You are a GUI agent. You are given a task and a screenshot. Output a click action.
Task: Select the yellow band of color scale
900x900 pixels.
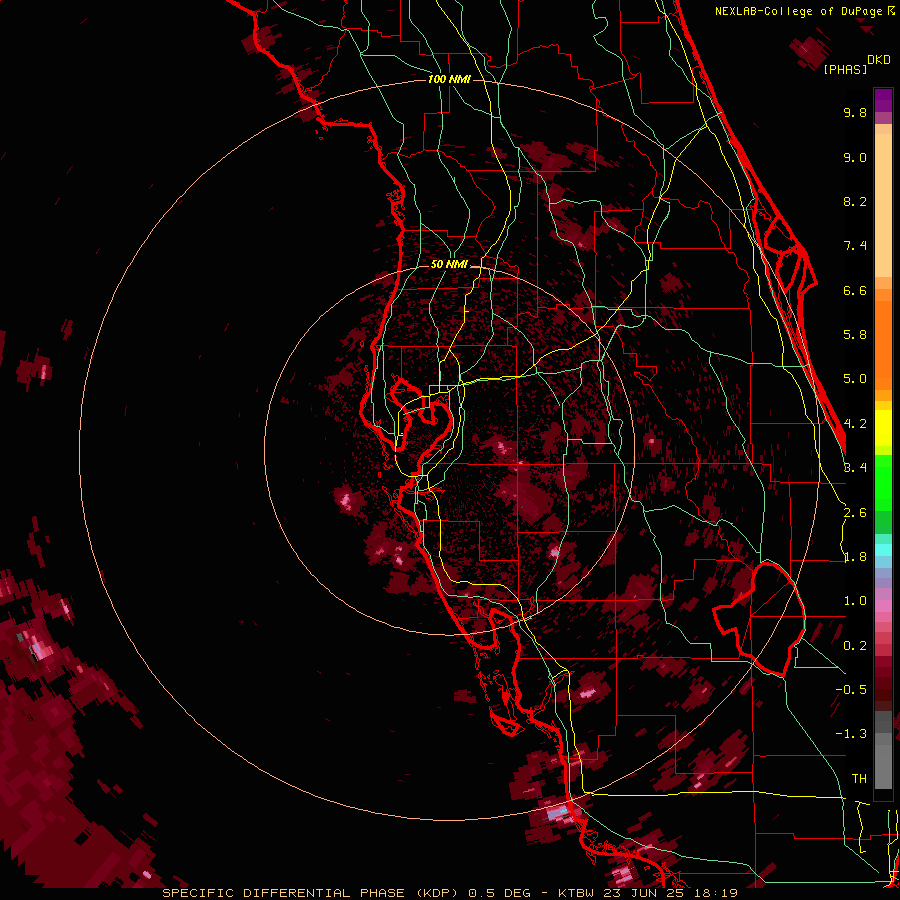[x=883, y=428]
